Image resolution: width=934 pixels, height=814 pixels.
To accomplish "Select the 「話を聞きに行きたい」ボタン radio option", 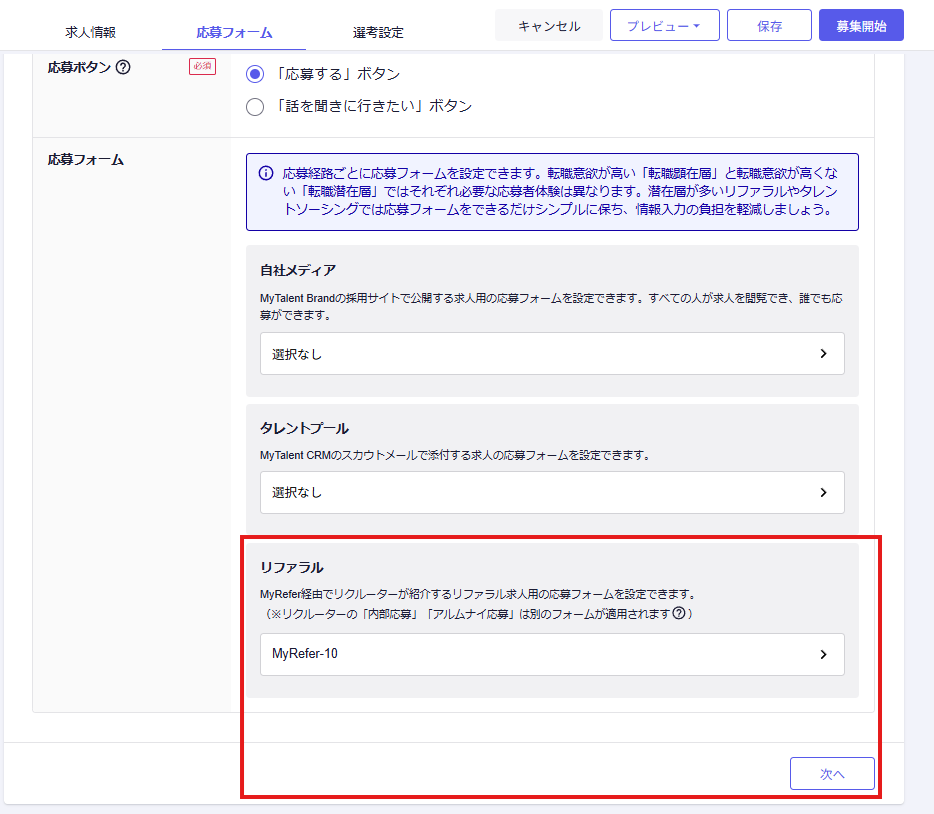I will point(255,106).
